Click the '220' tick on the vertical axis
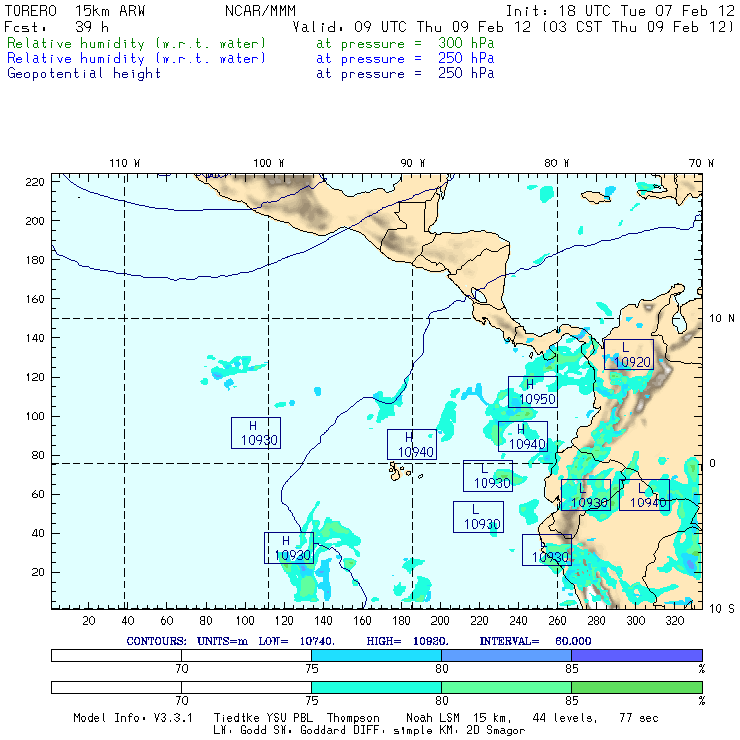This screenshot has width=740, height=740. click(x=35, y=182)
